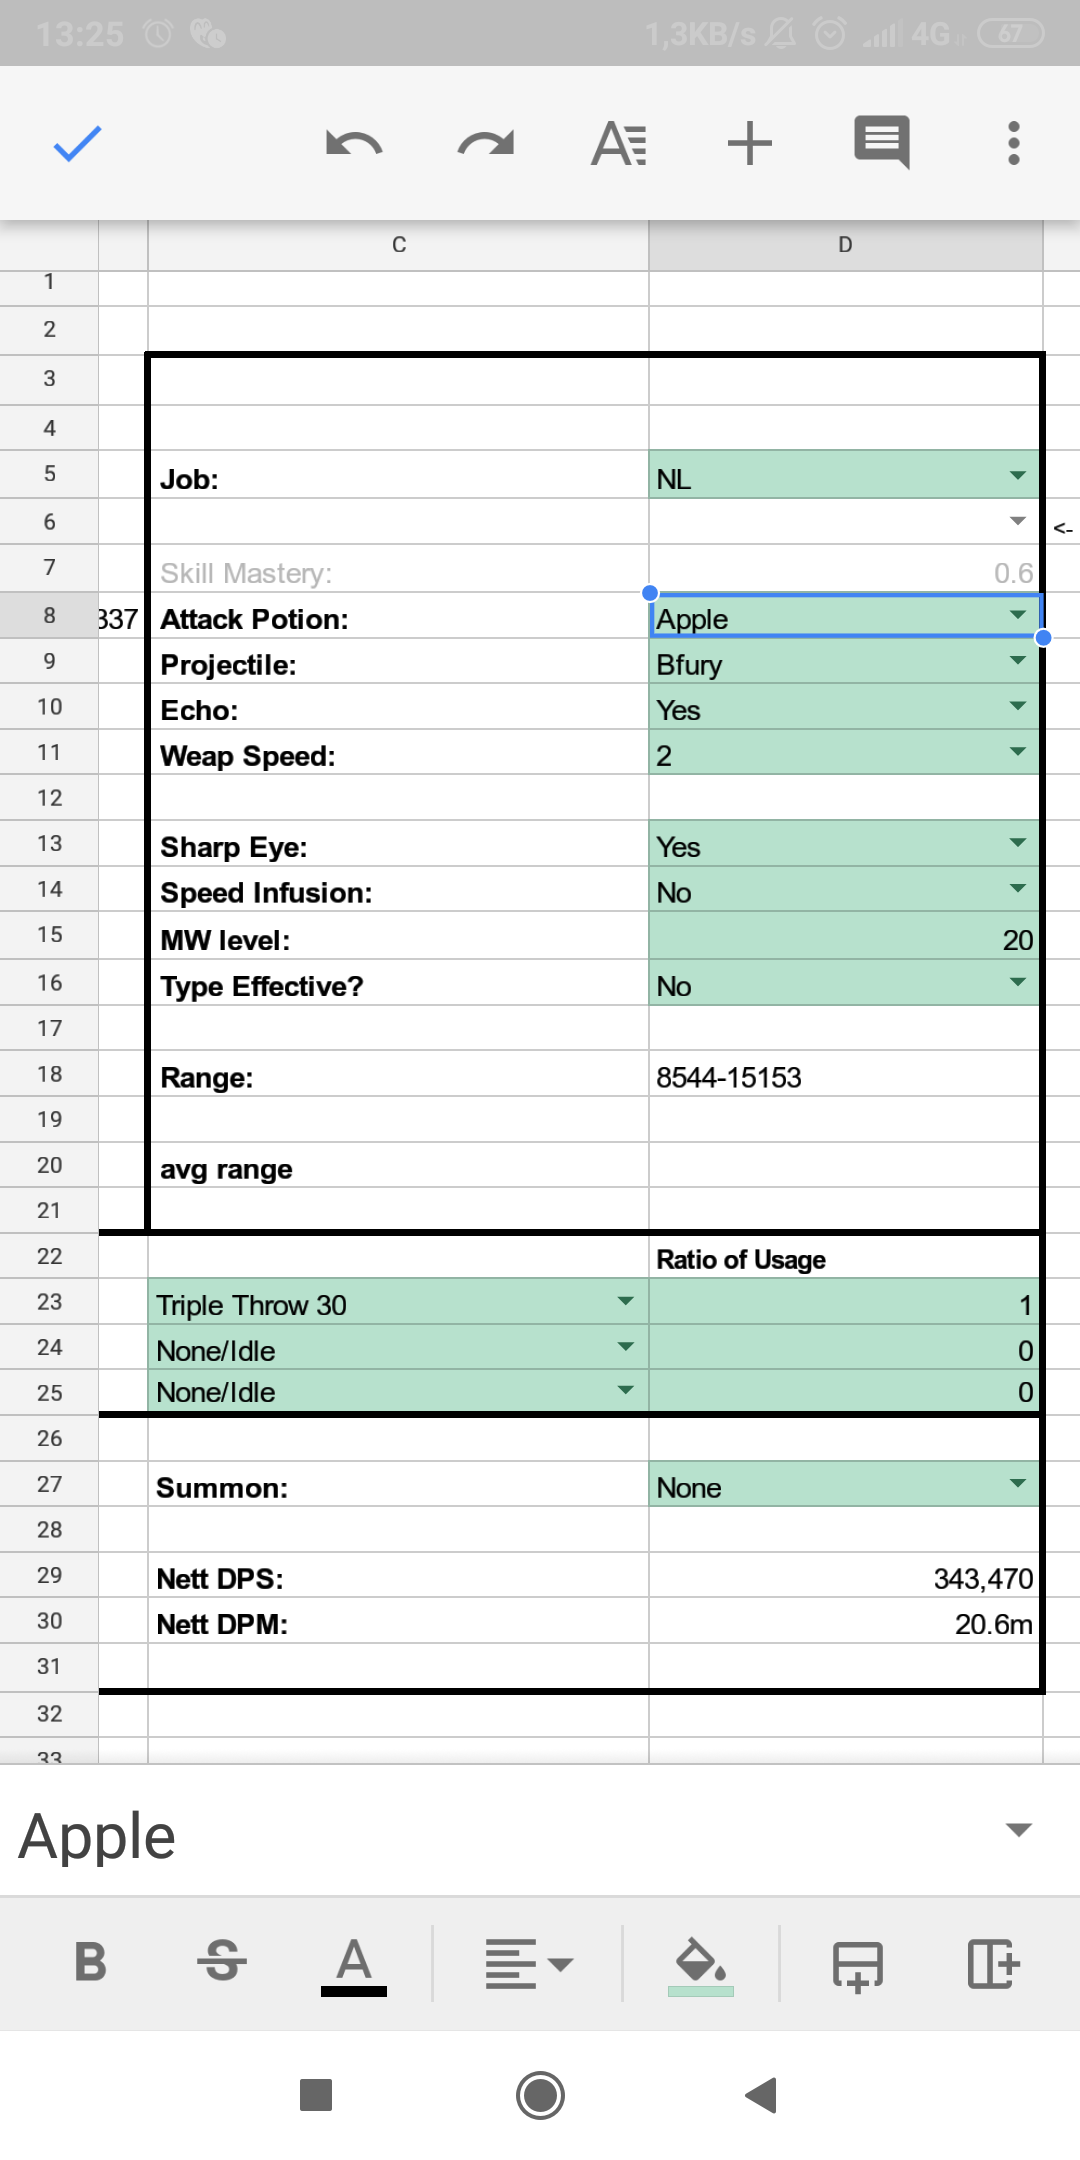
Task: Select the column D header
Action: pyautogui.click(x=845, y=245)
